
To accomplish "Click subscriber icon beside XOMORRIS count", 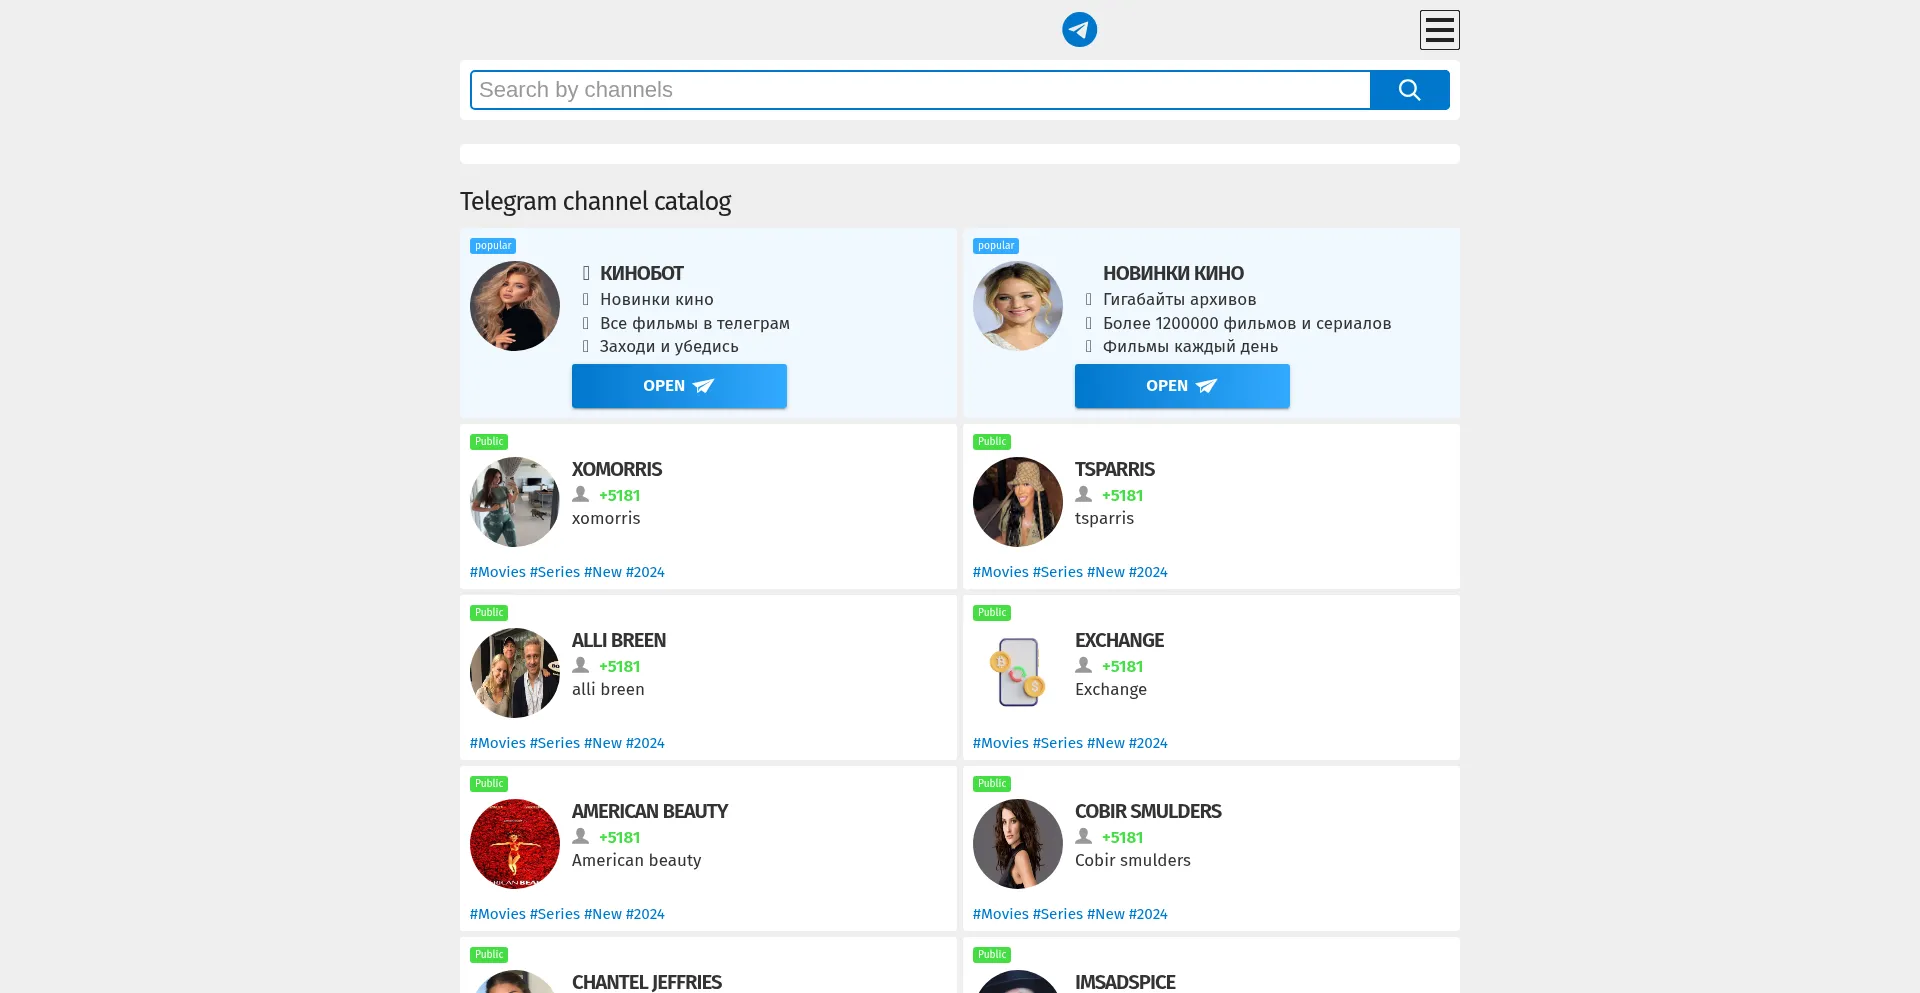I will pyautogui.click(x=580, y=495).
